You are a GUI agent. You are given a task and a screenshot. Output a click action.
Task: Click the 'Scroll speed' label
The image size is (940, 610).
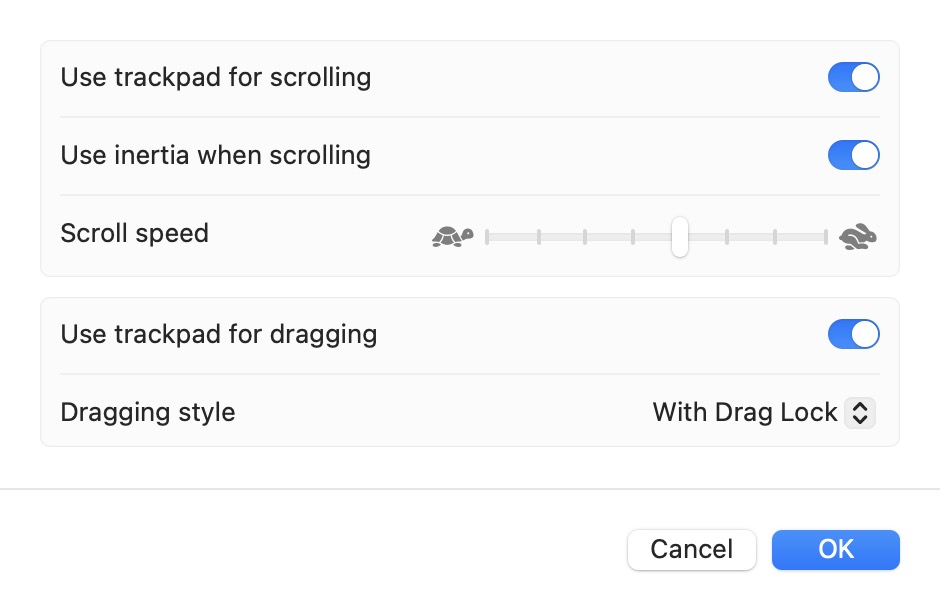tap(135, 233)
